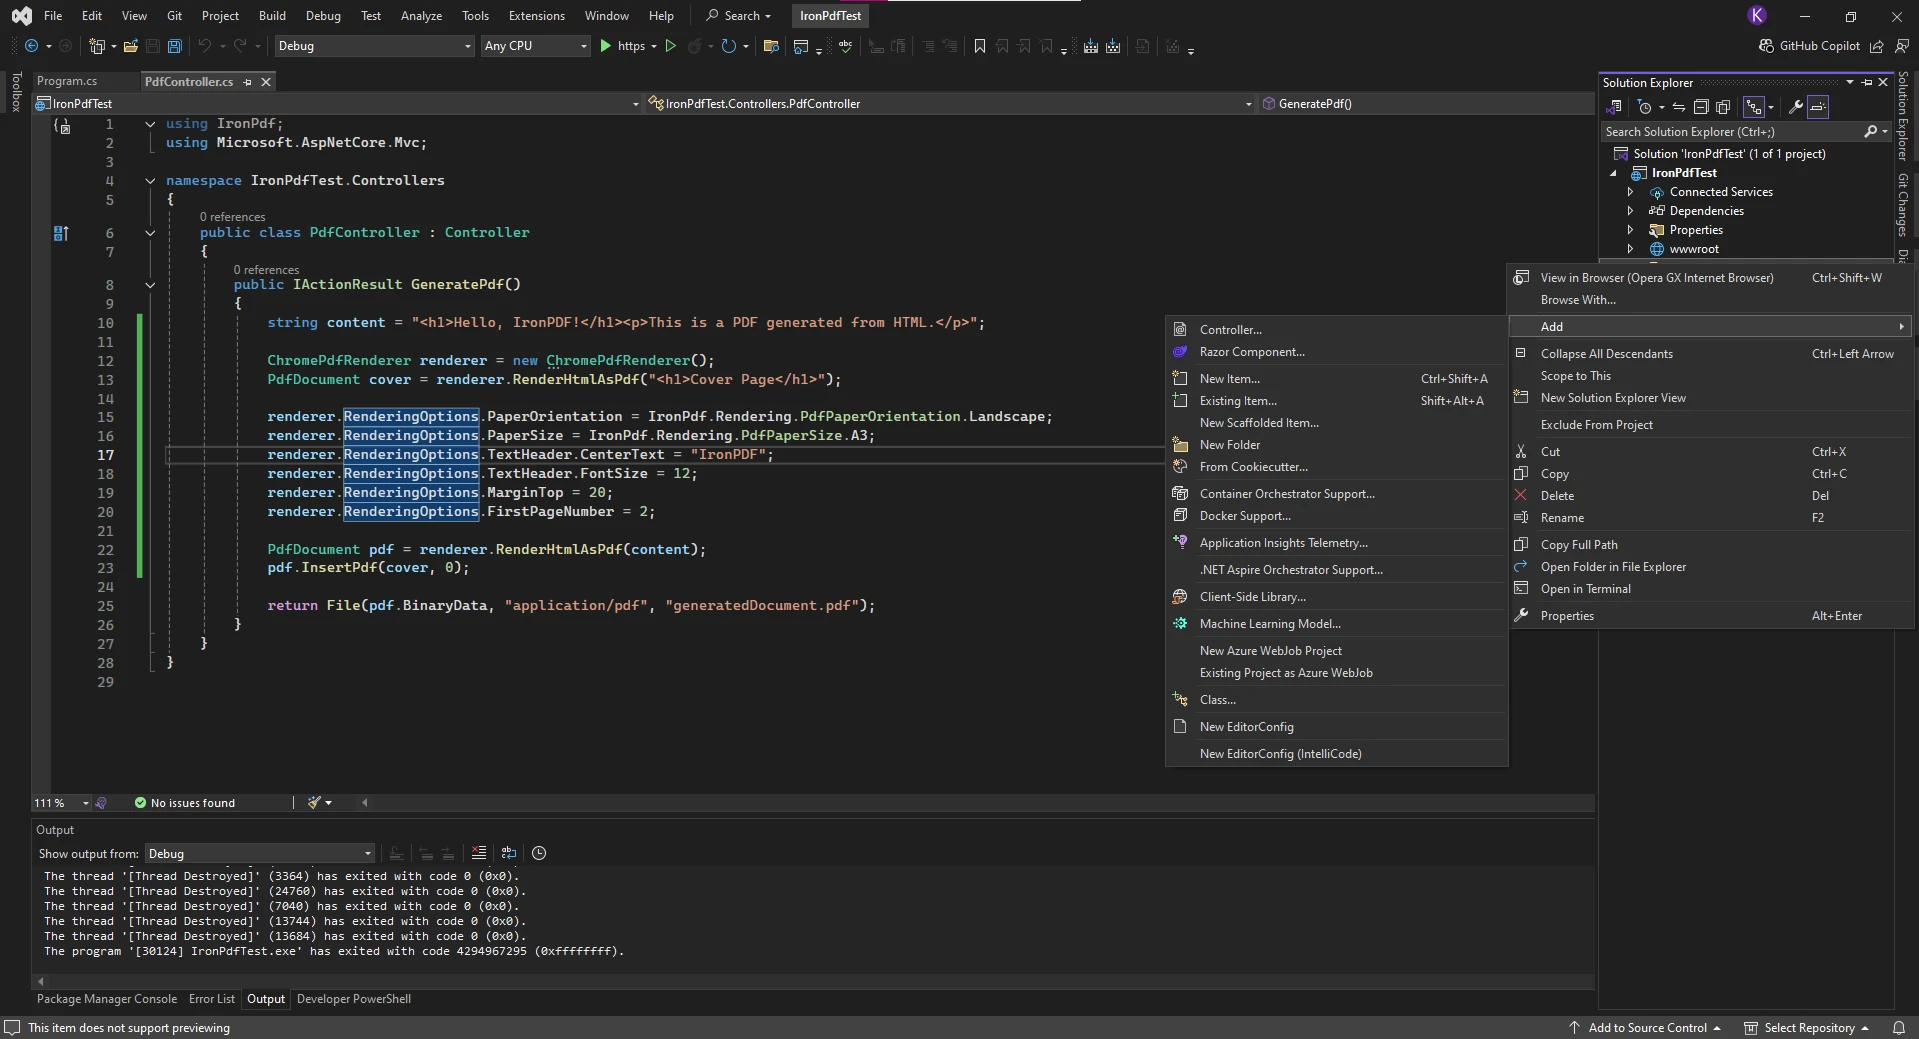Open the Debug solution configuration dropdown
The height and width of the screenshot is (1039, 1919).
tap(374, 46)
